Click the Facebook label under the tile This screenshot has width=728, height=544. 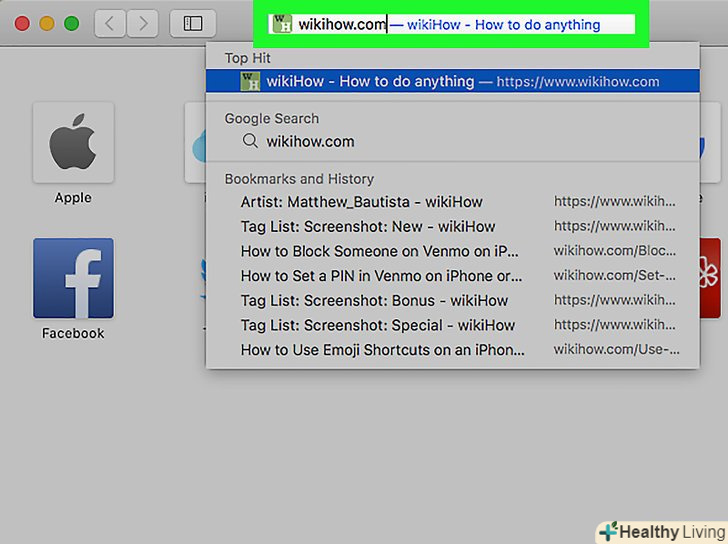[73, 333]
